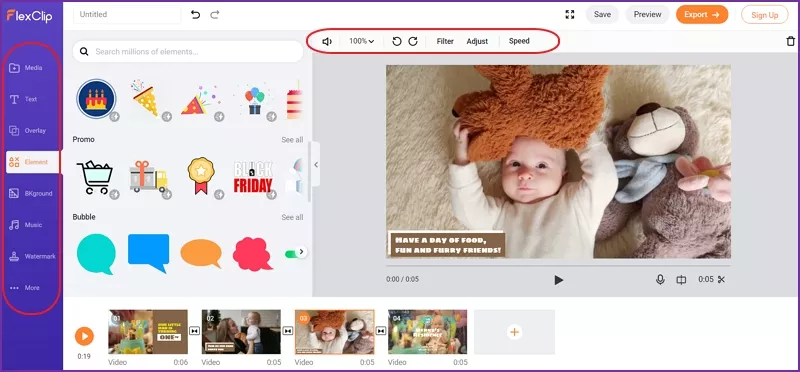Add the red cloud speech bubble
Image resolution: width=800 pixels, height=372 pixels.
pos(253,254)
